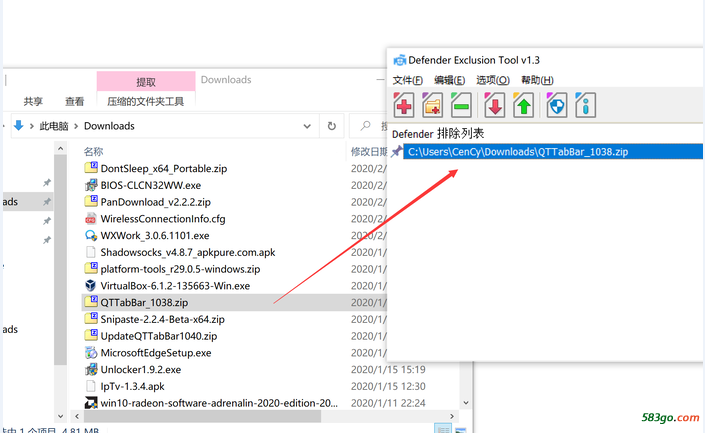Click the Explorer refresh button
705x433 pixels.
(x=332, y=126)
